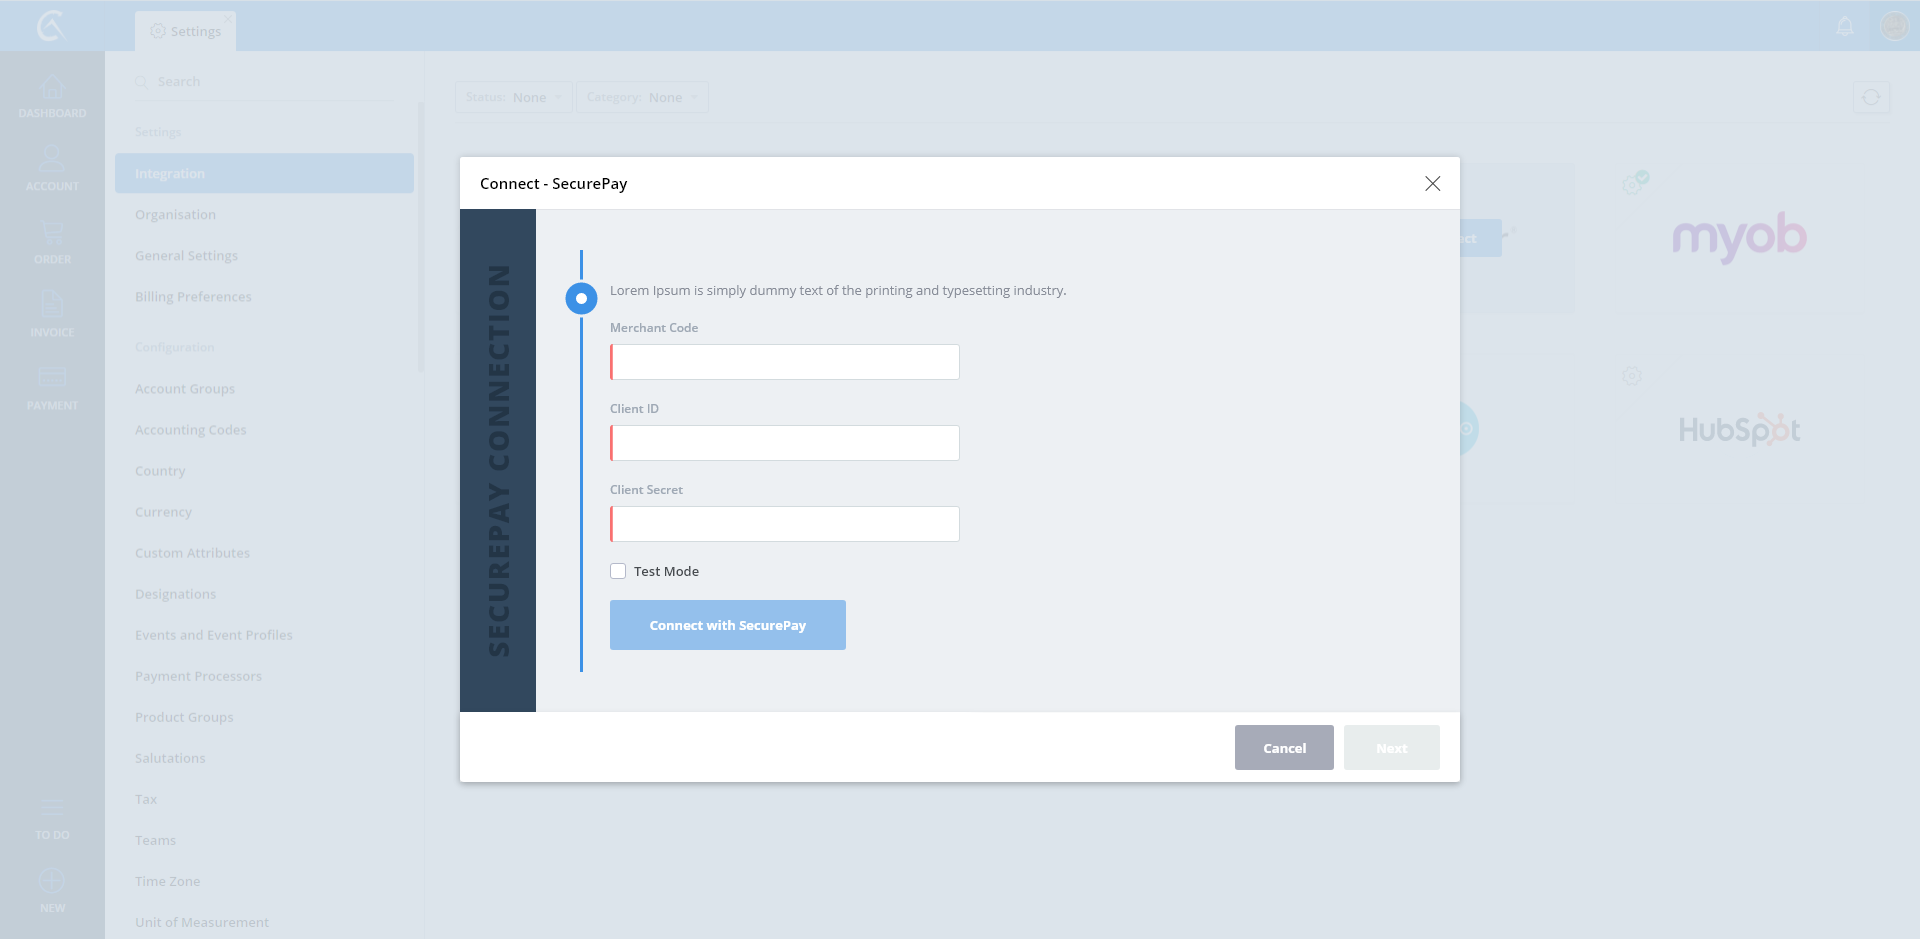Viewport: 1920px width, 939px height.
Task: Expand the Status filter dropdown
Action: tap(513, 97)
